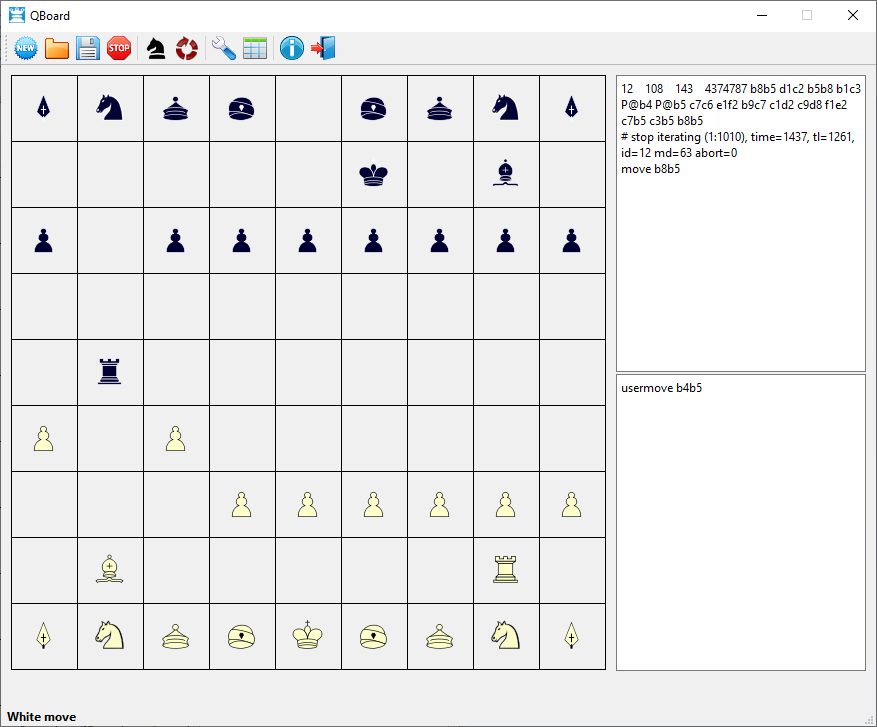Select the white lance on i1
Viewport: 877px width, 727px height.
(x=572, y=636)
